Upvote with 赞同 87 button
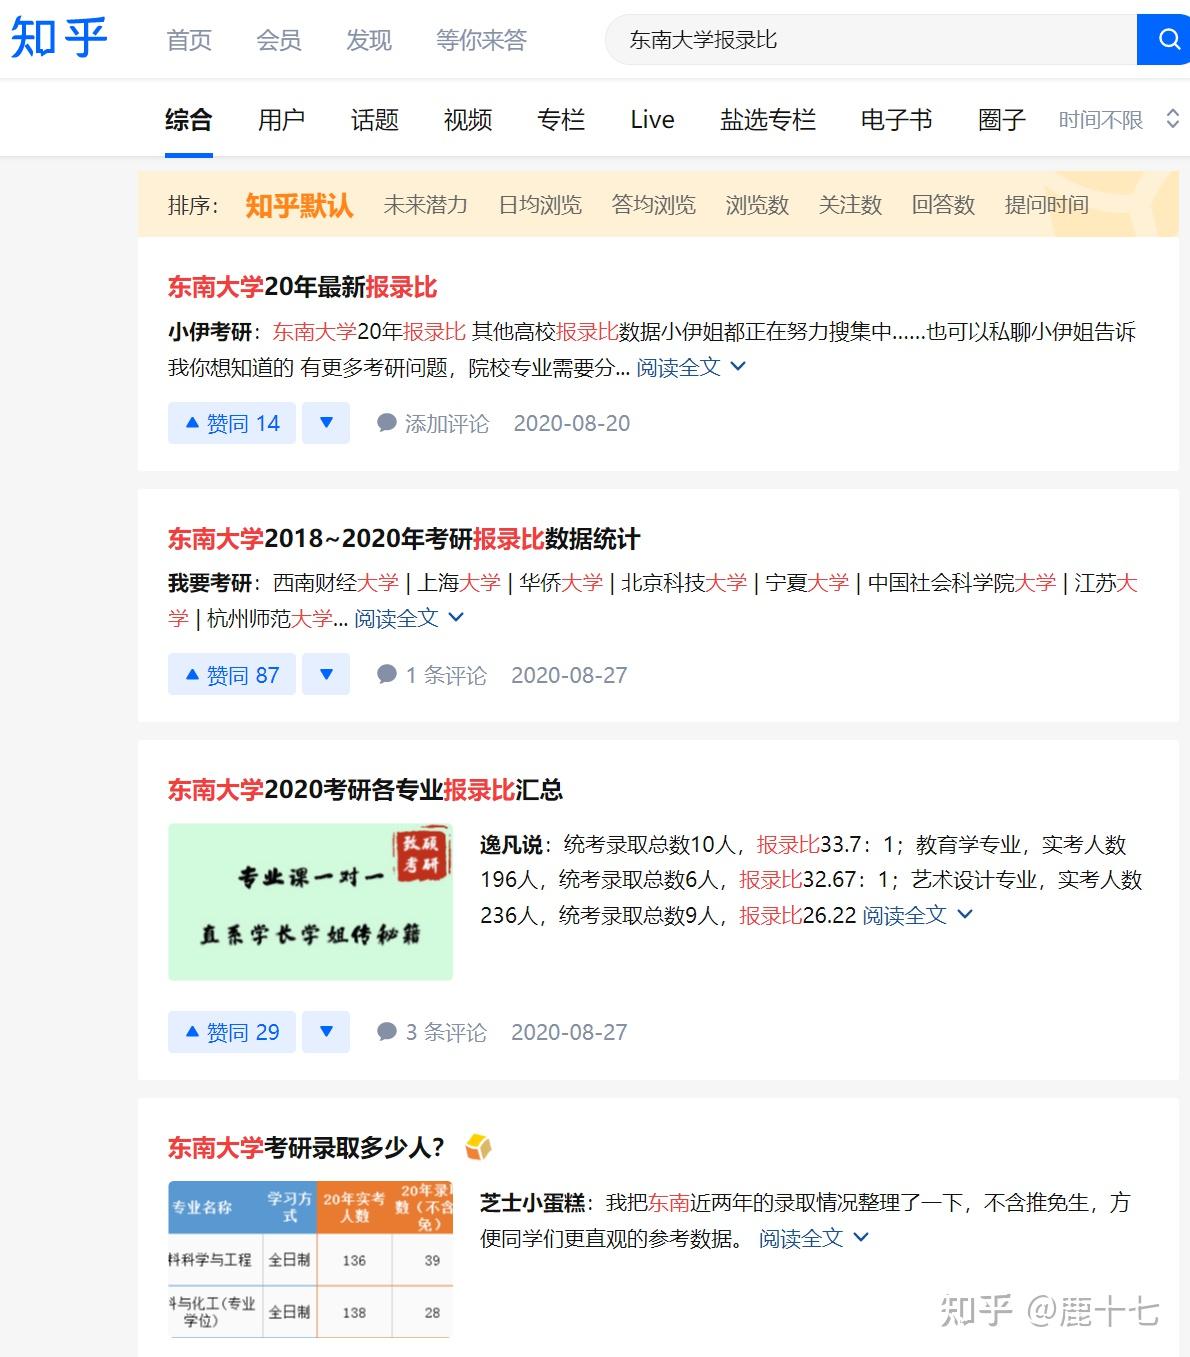Viewport: 1190px width, 1357px height. pos(232,675)
